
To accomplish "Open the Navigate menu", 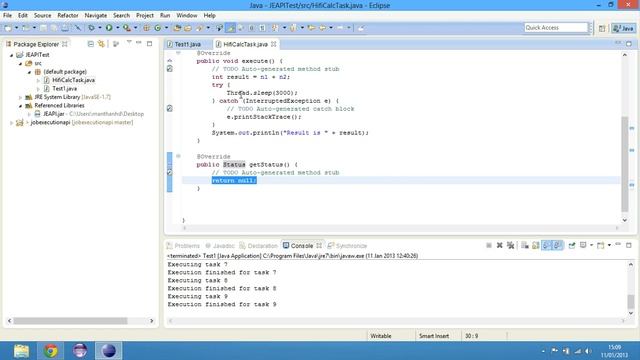I will [96, 16].
